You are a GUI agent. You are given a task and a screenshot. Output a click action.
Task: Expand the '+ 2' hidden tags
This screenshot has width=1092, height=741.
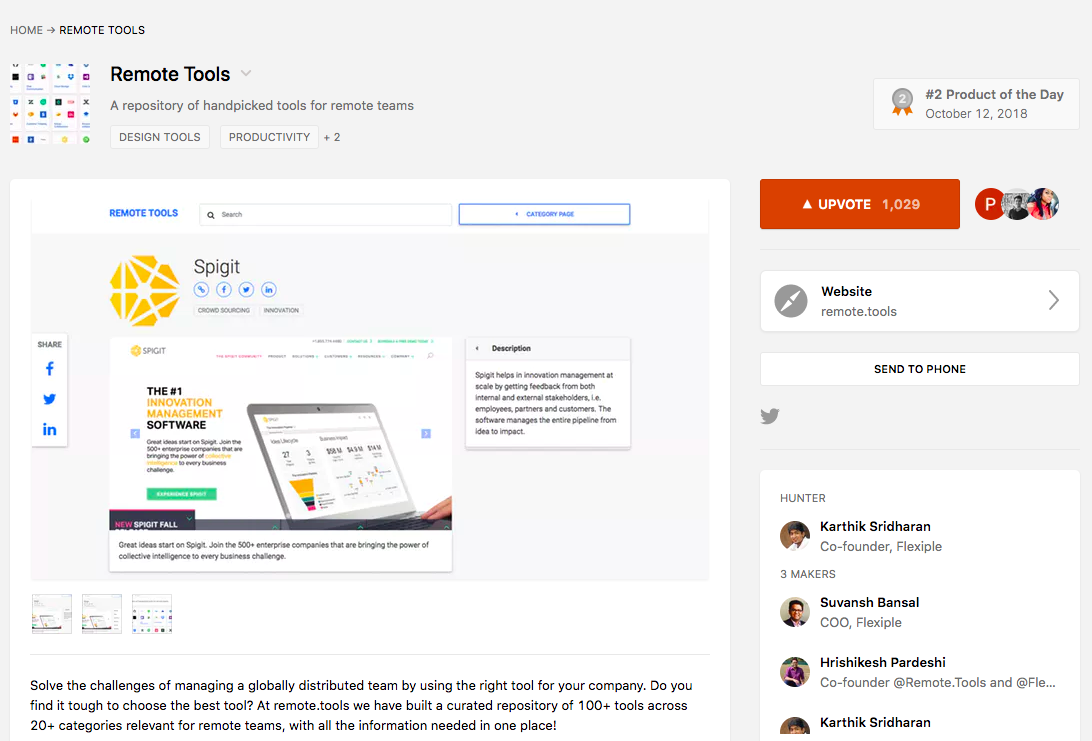(x=332, y=137)
